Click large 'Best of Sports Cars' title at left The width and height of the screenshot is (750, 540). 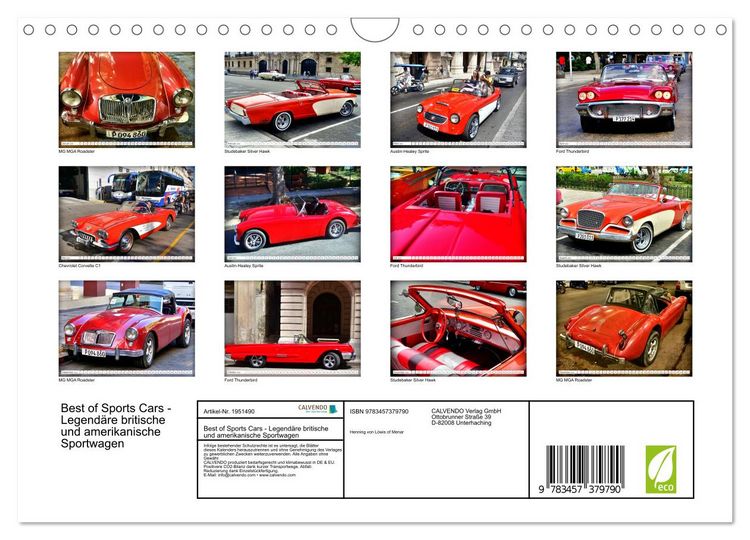click(116, 426)
